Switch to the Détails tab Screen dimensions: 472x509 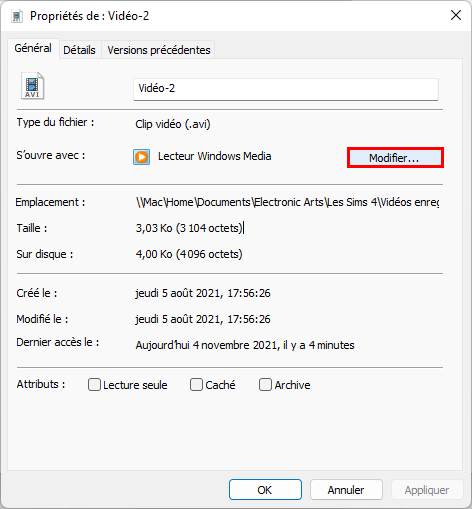pyautogui.click(x=79, y=50)
